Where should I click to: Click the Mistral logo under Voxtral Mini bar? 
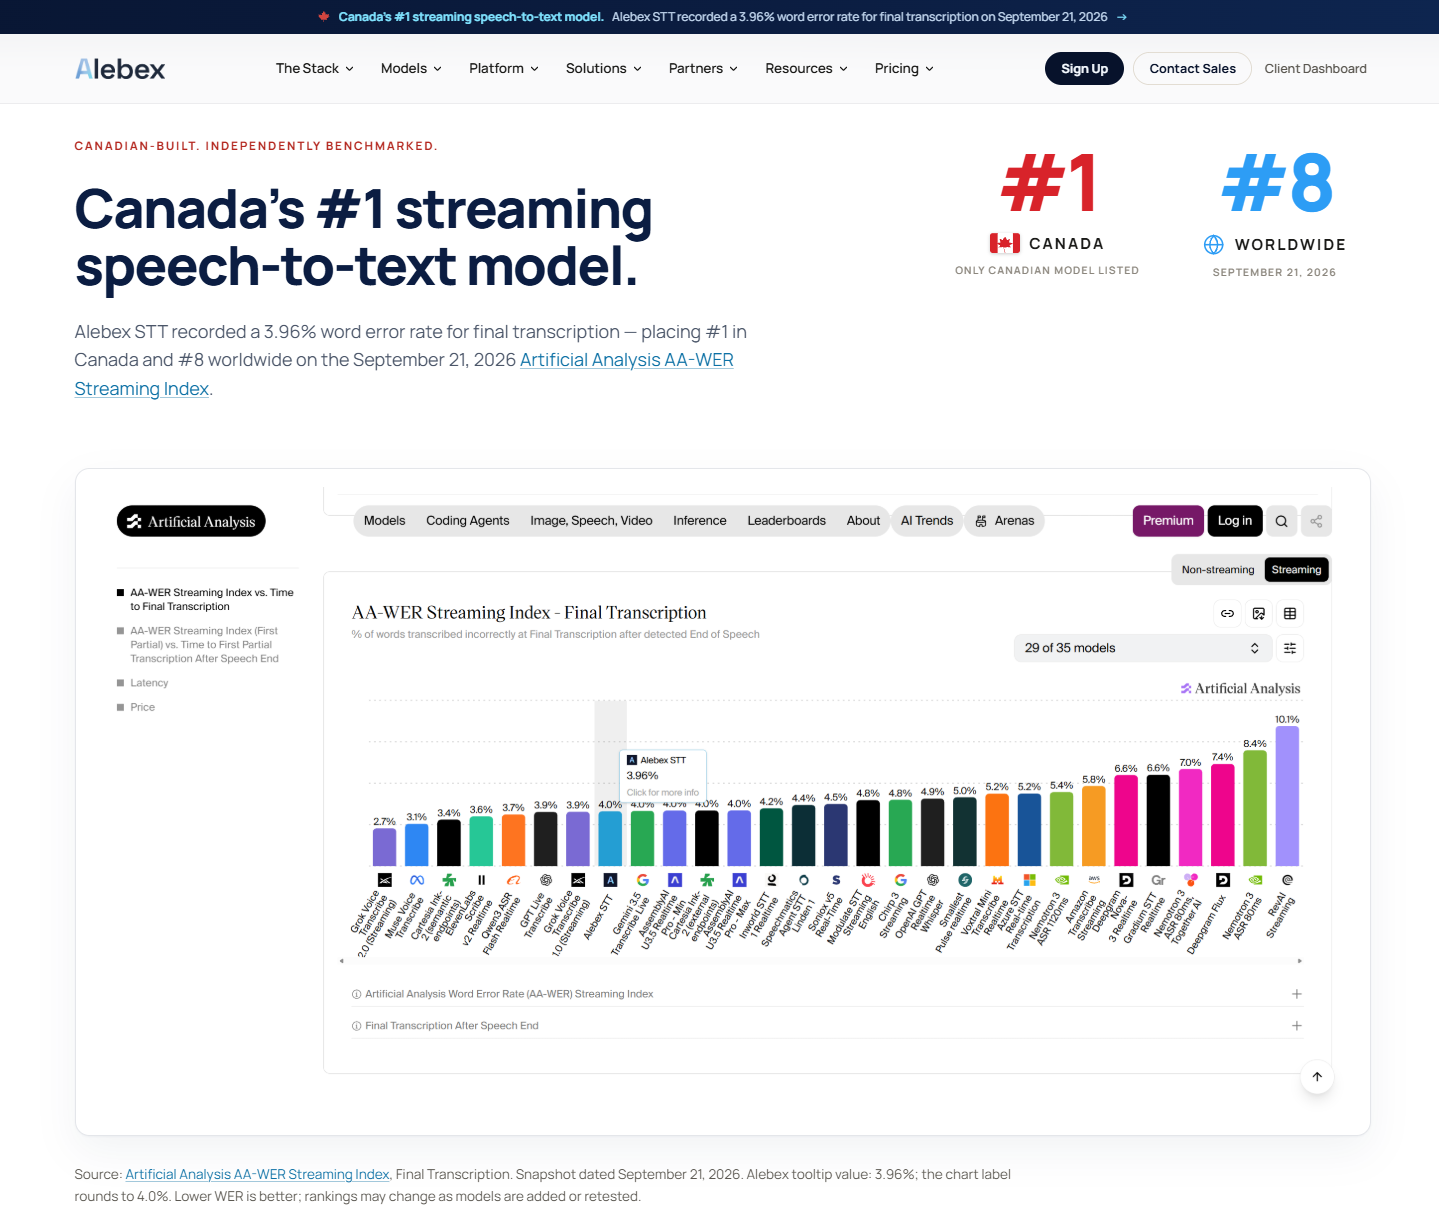[x=997, y=880]
